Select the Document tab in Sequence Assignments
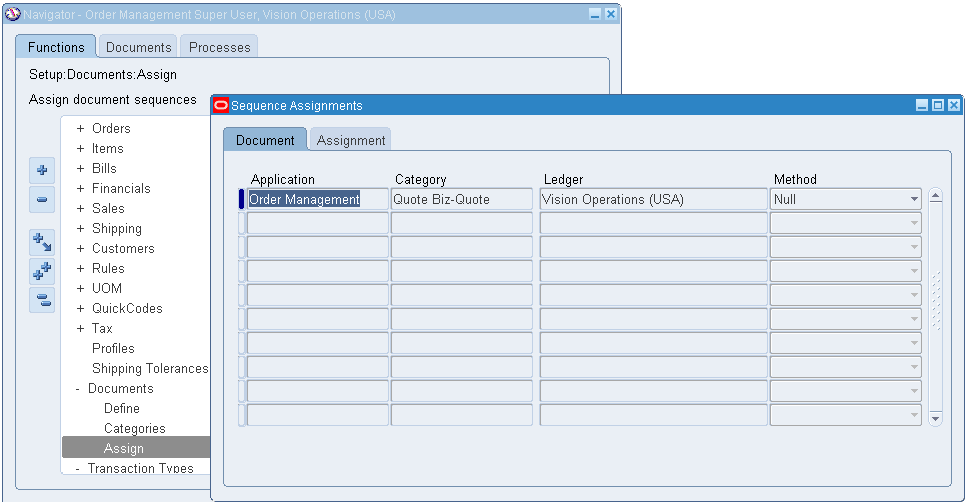The width and height of the screenshot is (965, 502). click(x=265, y=140)
